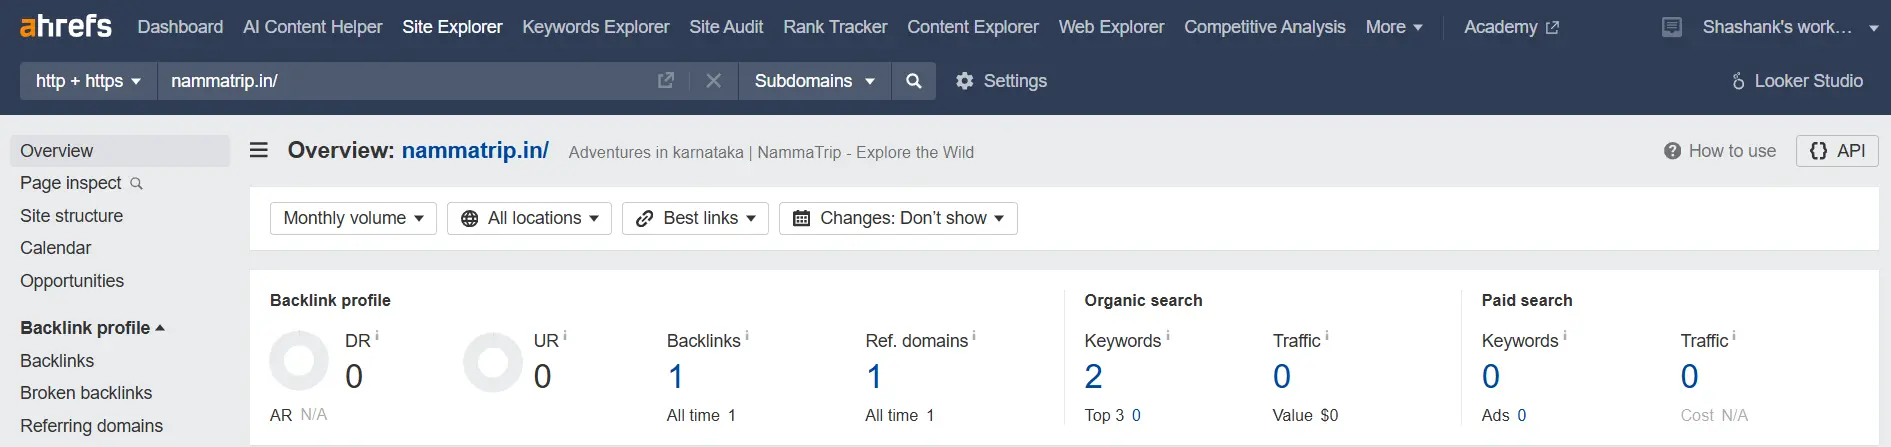Click Top 3 keywords count 0
Image resolution: width=1891 pixels, height=447 pixels.
click(1136, 415)
